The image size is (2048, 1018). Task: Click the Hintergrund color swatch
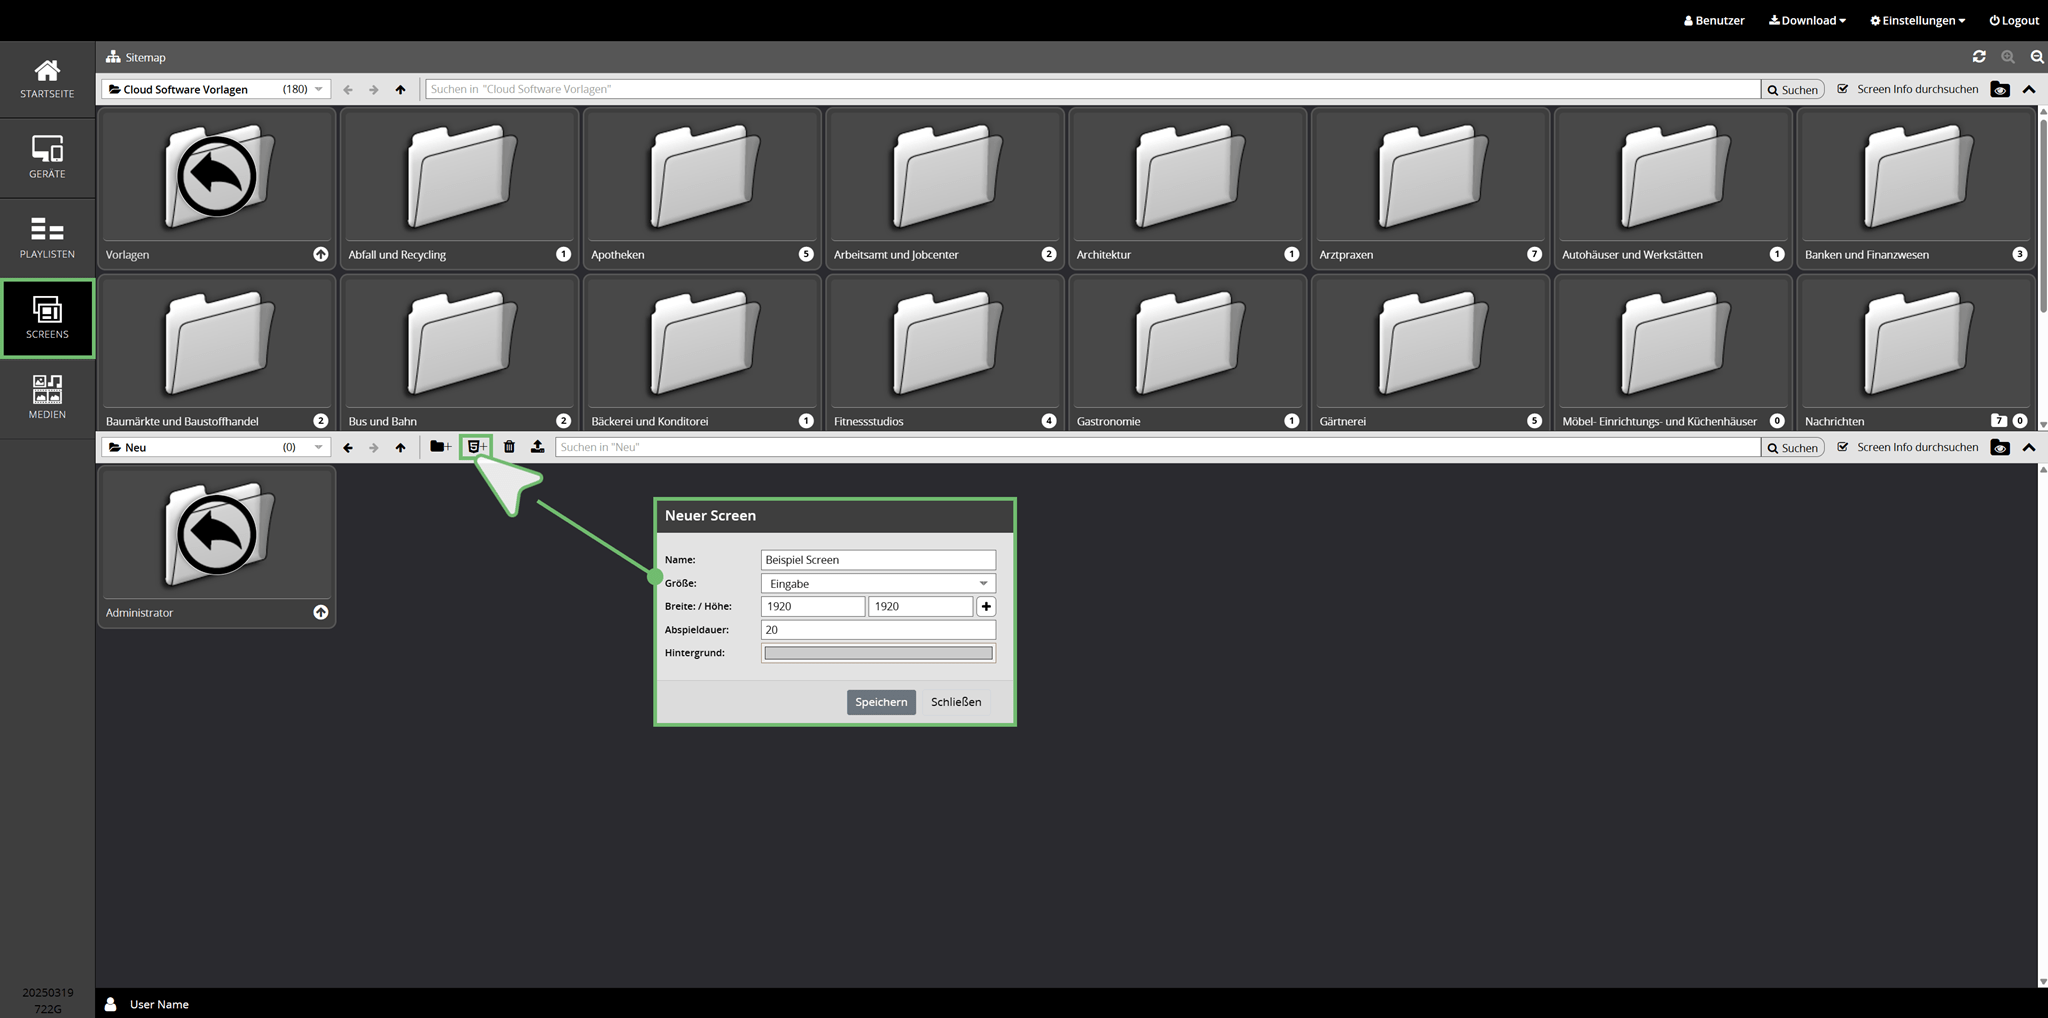coord(877,653)
